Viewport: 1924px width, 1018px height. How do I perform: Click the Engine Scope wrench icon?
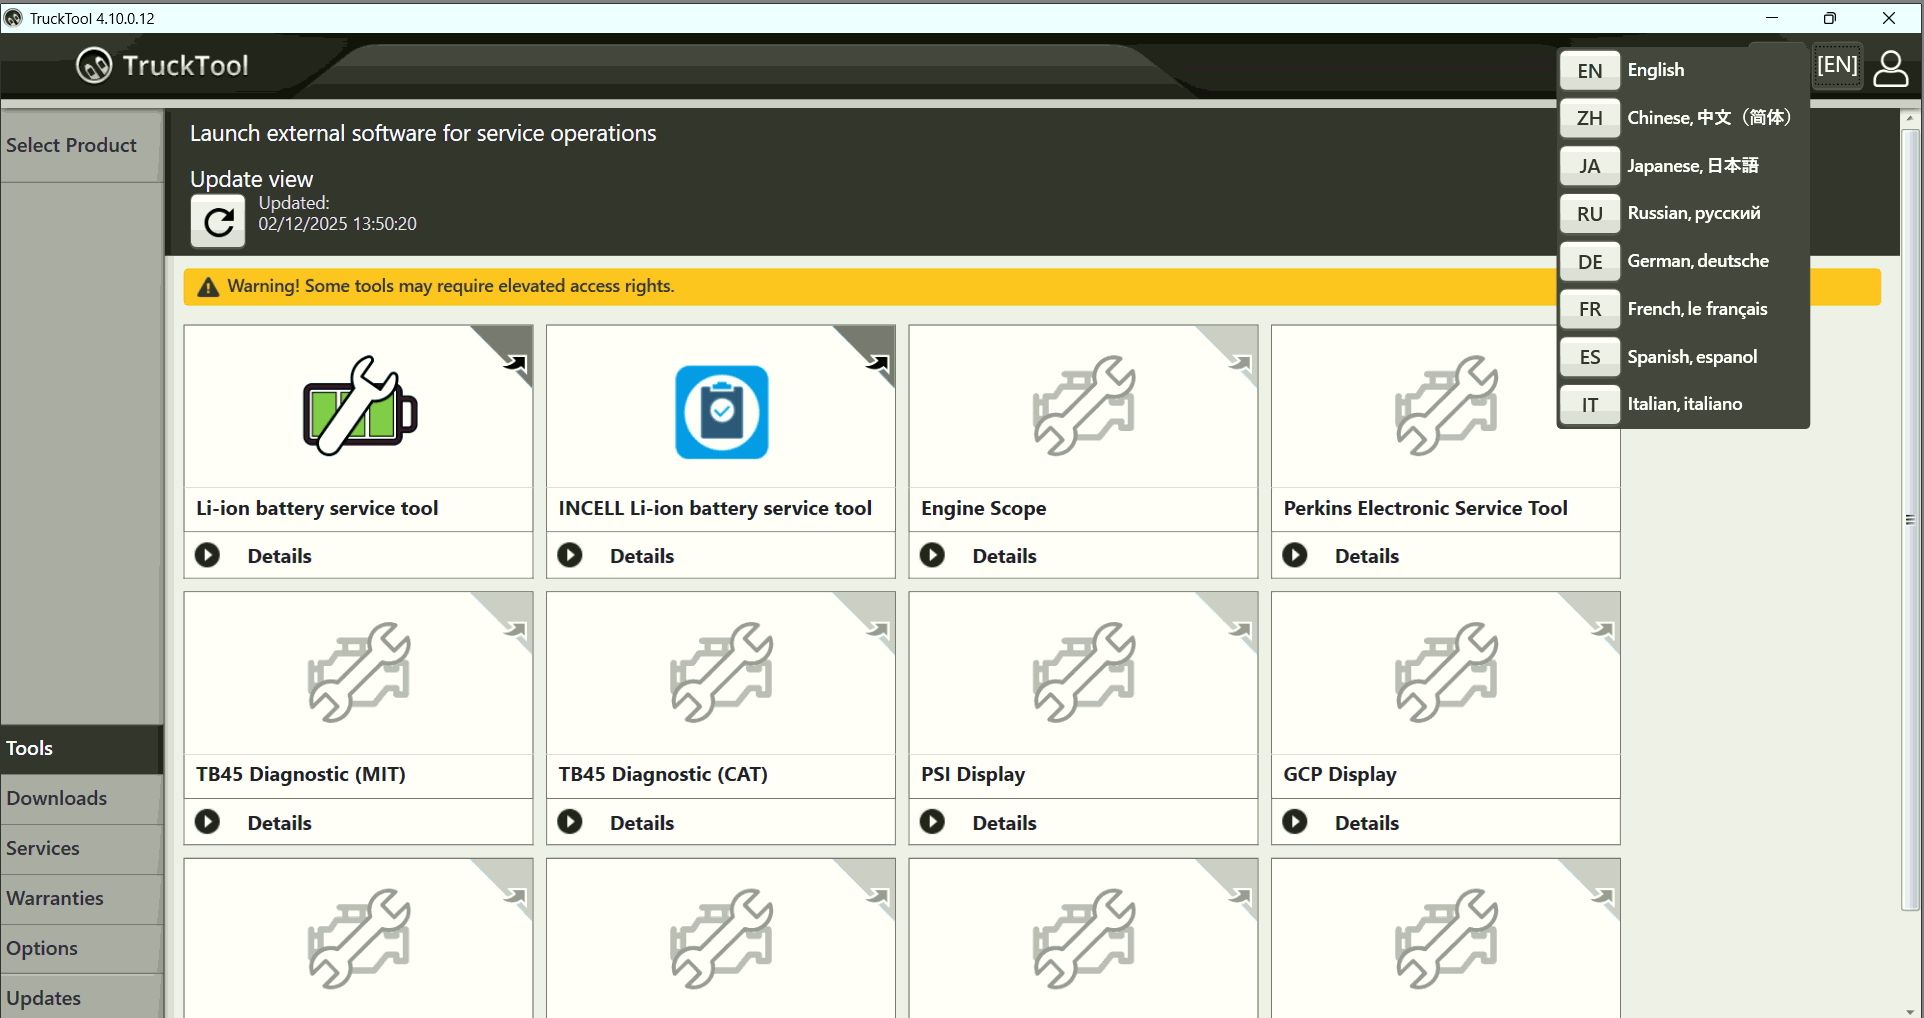click(1084, 406)
